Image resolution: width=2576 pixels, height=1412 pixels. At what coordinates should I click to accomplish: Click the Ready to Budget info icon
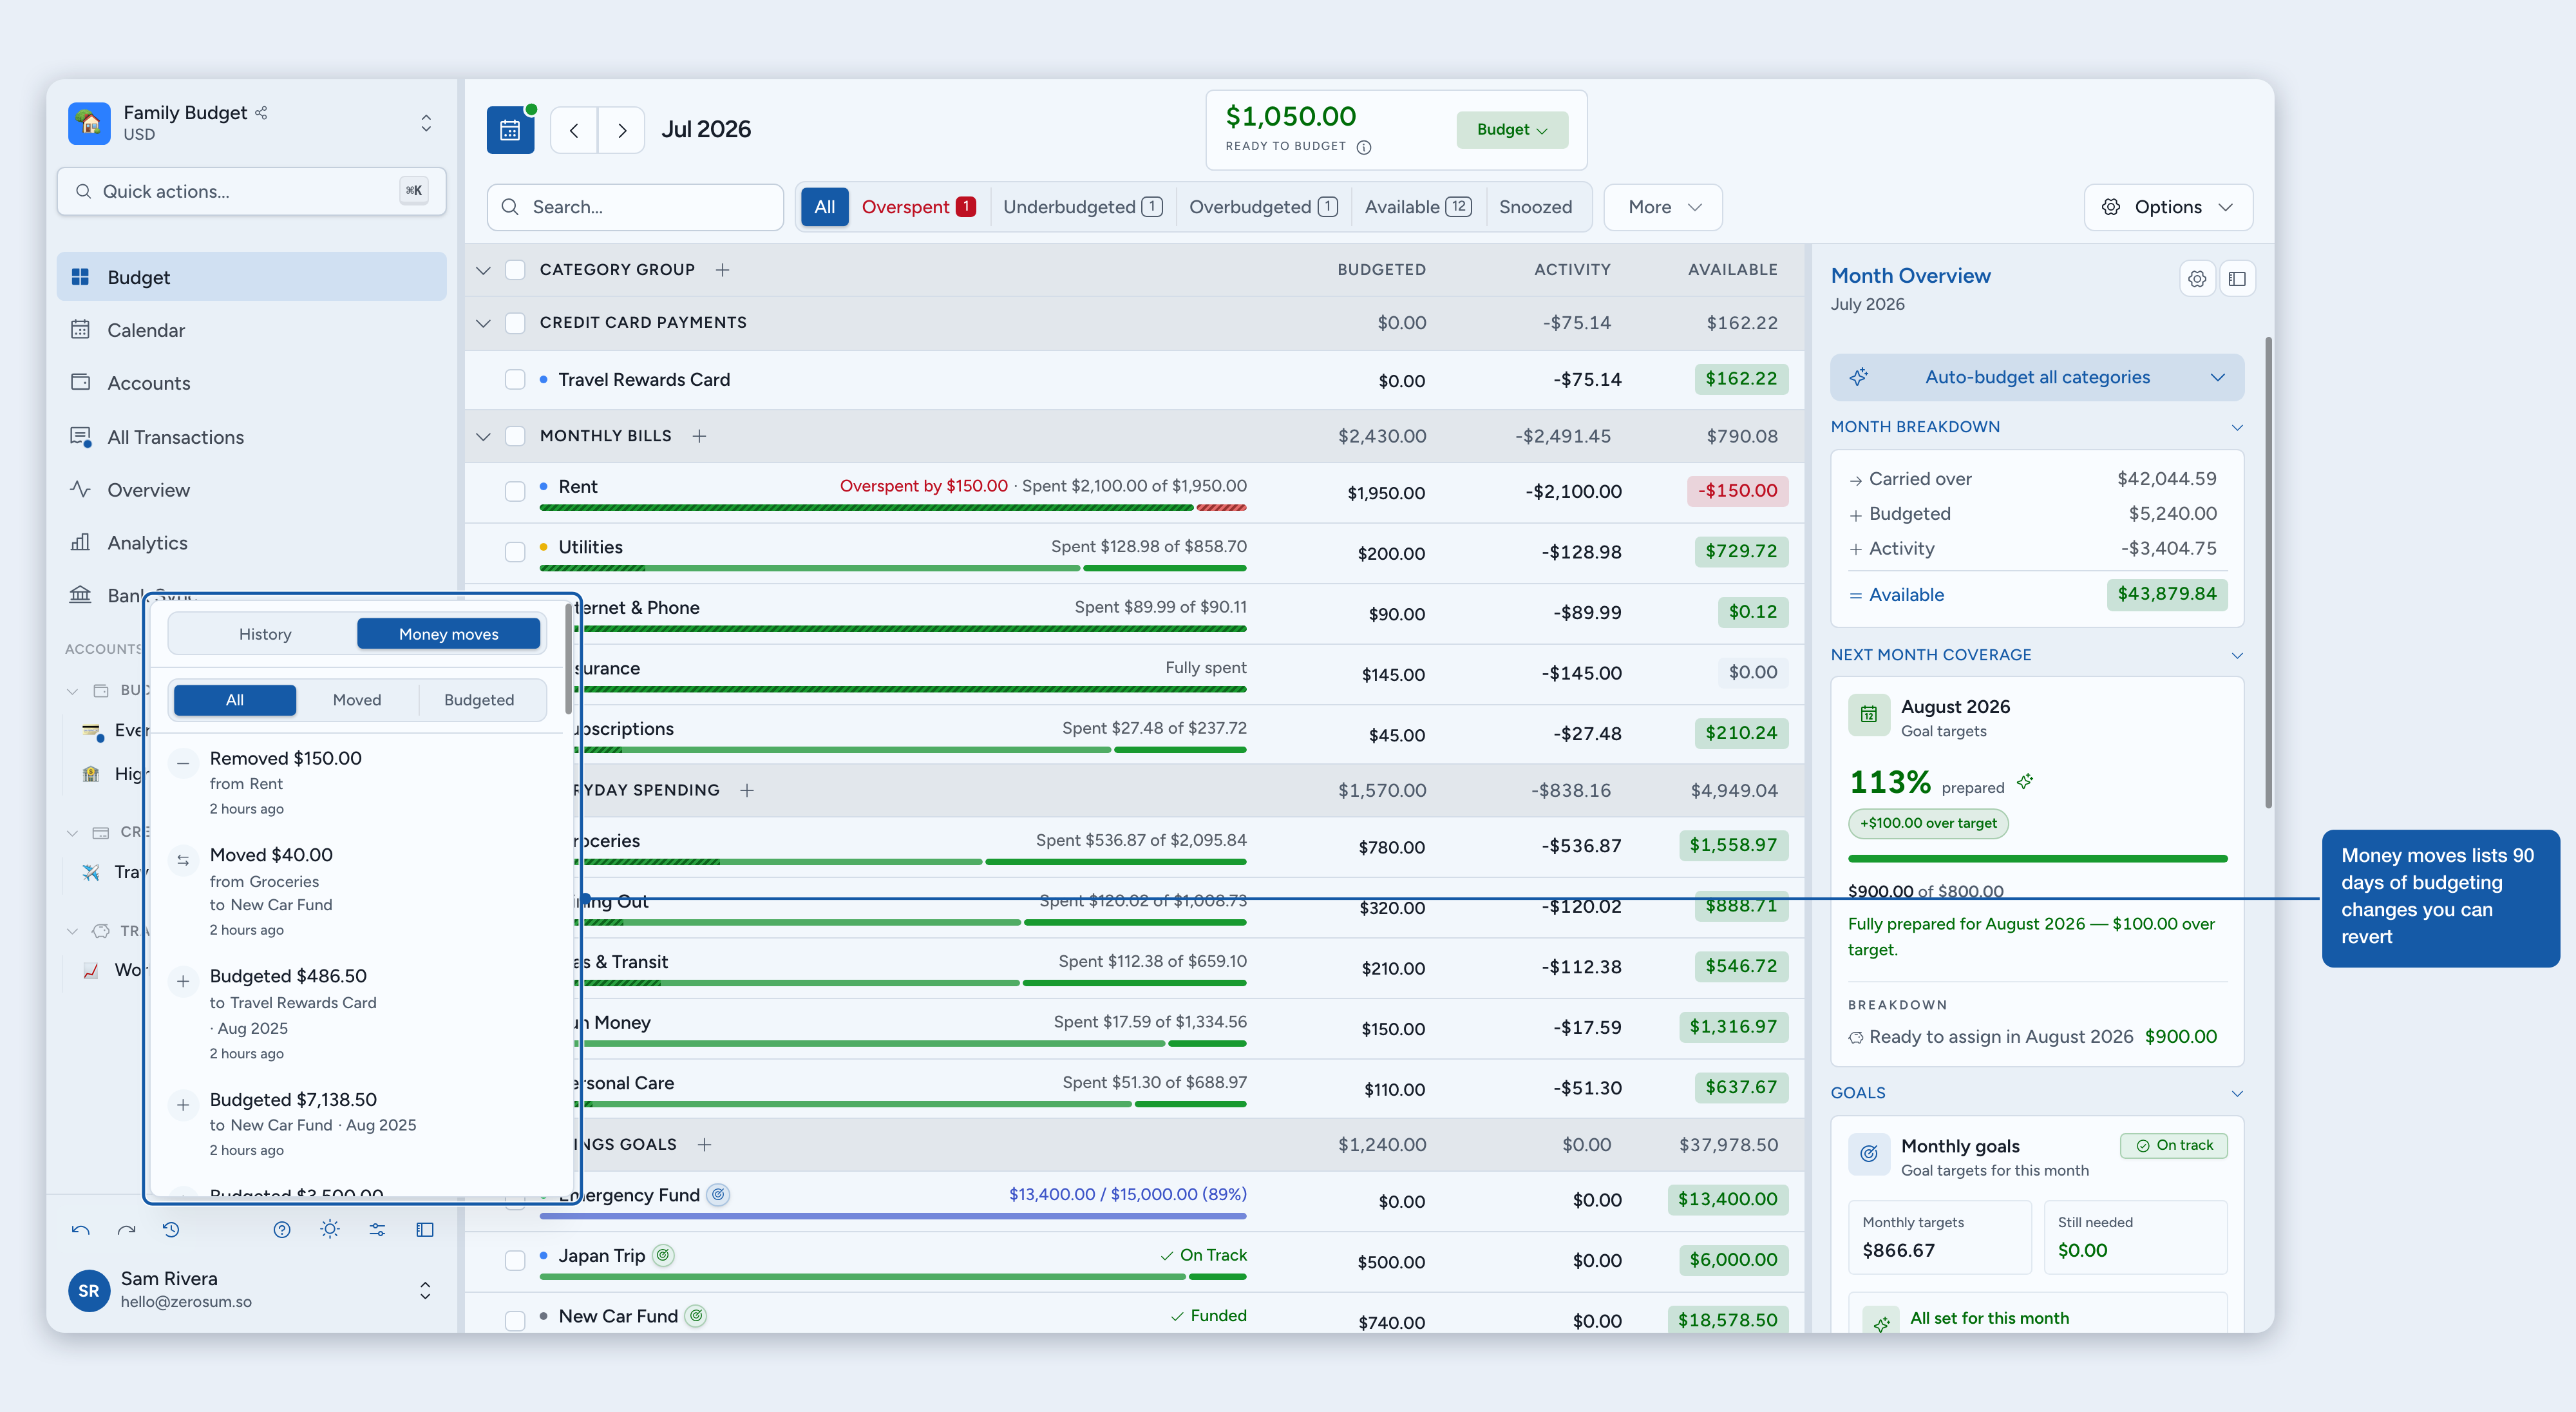tap(1364, 147)
